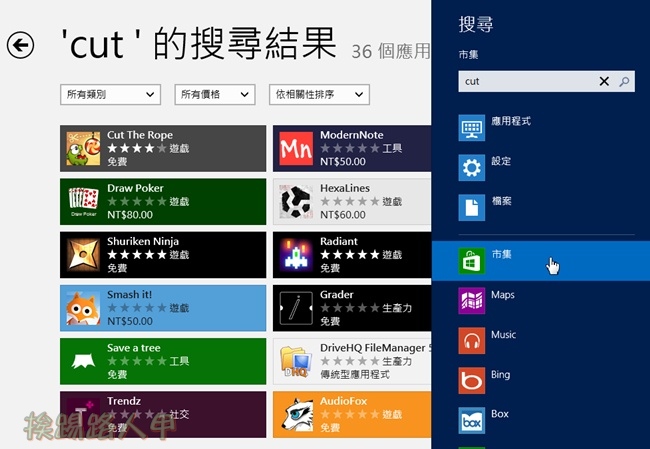Image resolution: width=650 pixels, height=449 pixels.
Task: Choose Bing label in search list
Action: pos(500,375)
